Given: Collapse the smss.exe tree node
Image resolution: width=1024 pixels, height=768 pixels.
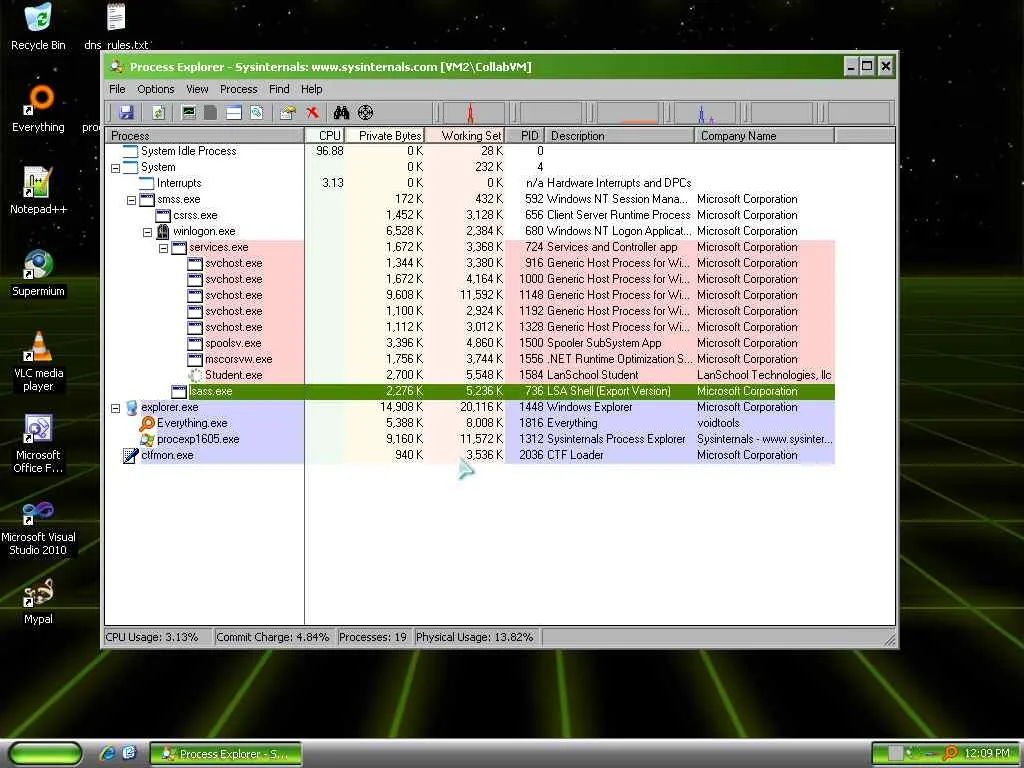Looking at the screenshot, I should (131, 200).
